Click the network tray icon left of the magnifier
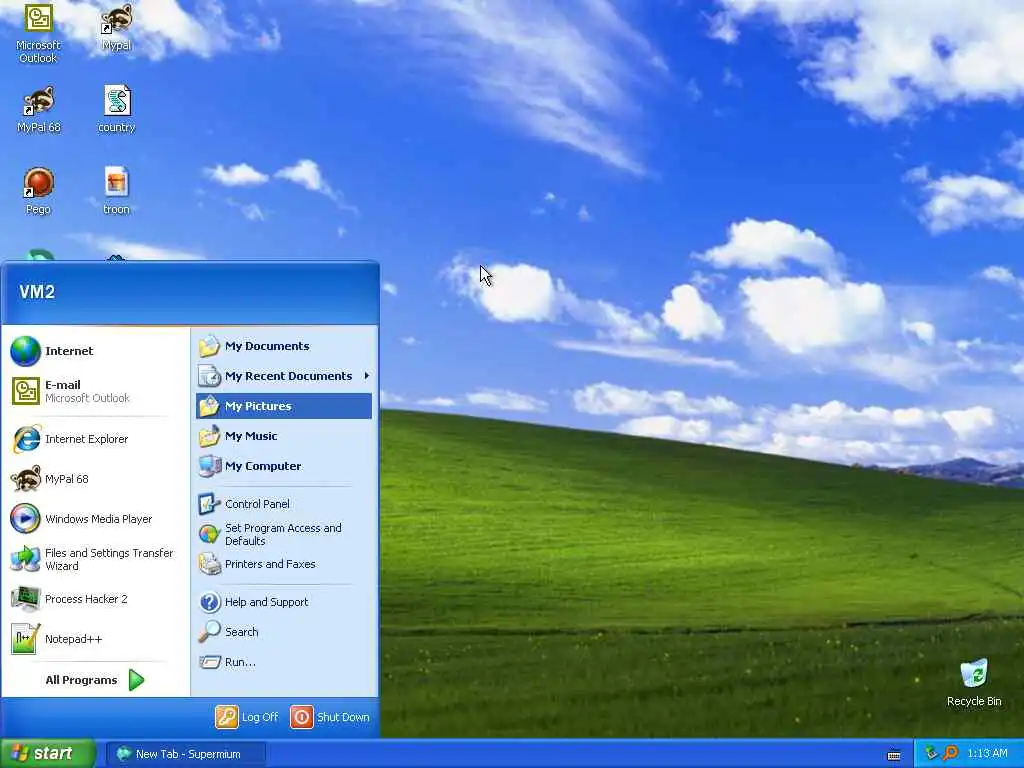 coord(932,754)
